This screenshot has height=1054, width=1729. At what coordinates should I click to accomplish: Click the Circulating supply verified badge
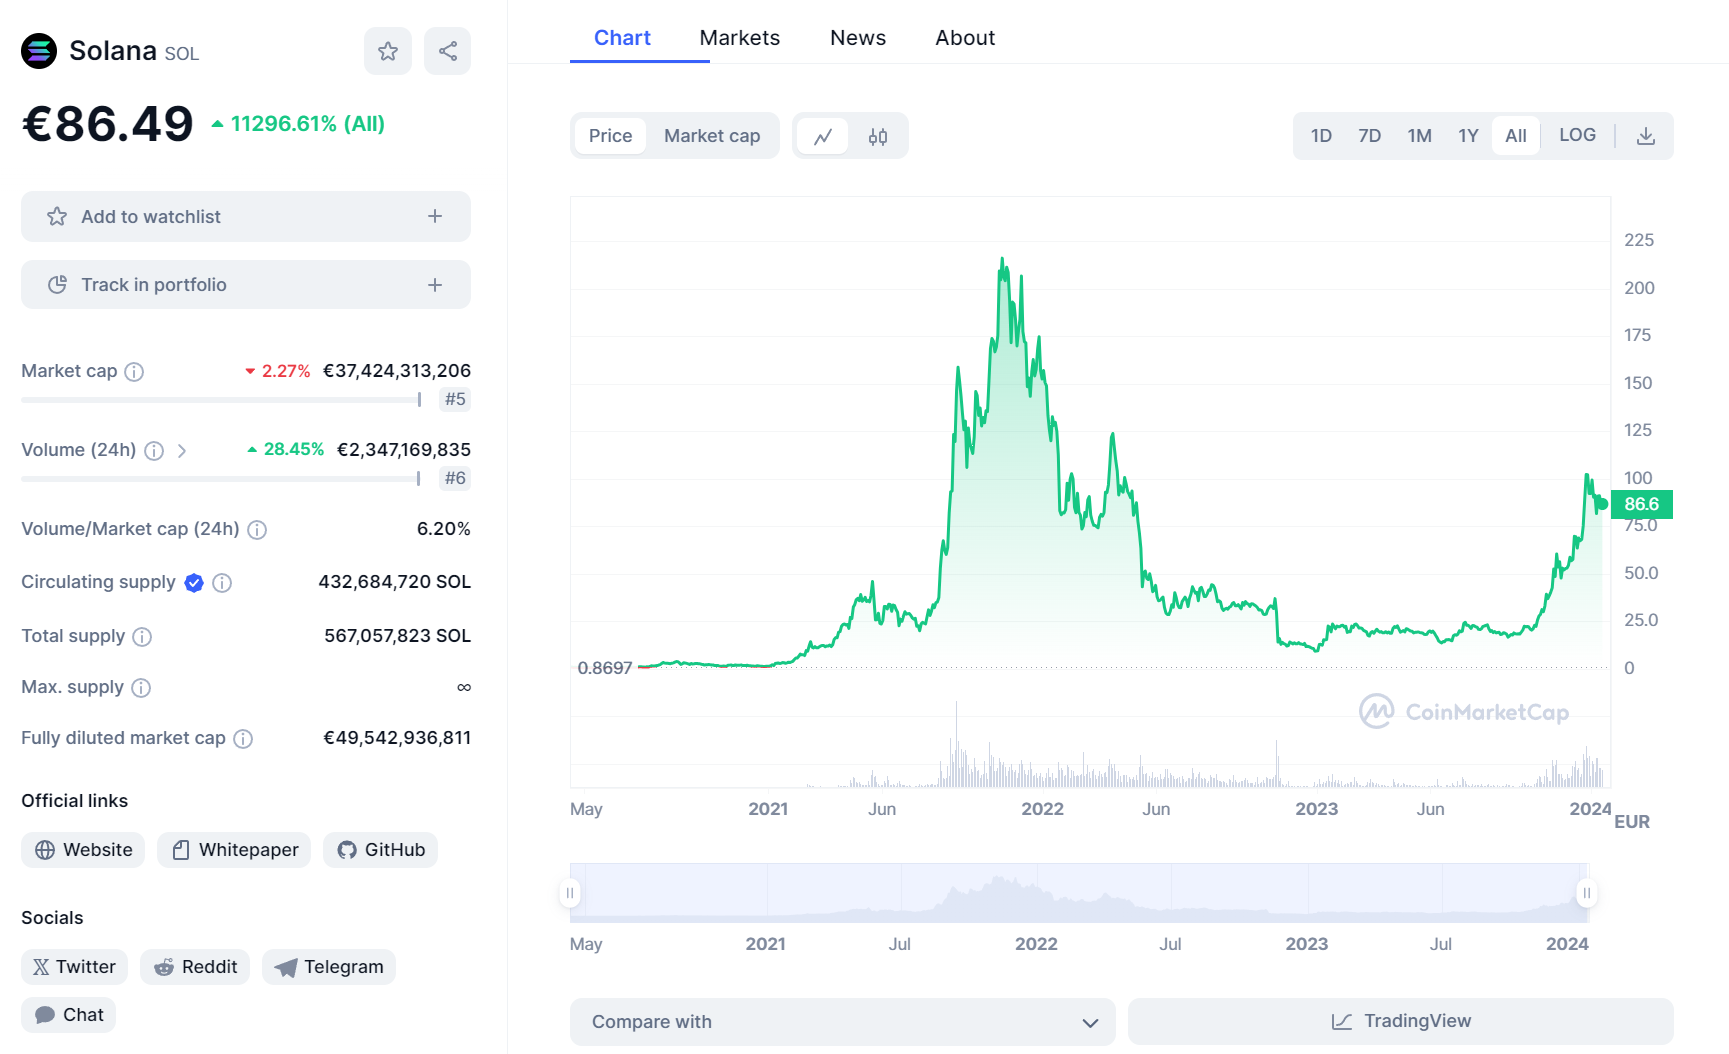click(194, 583)
